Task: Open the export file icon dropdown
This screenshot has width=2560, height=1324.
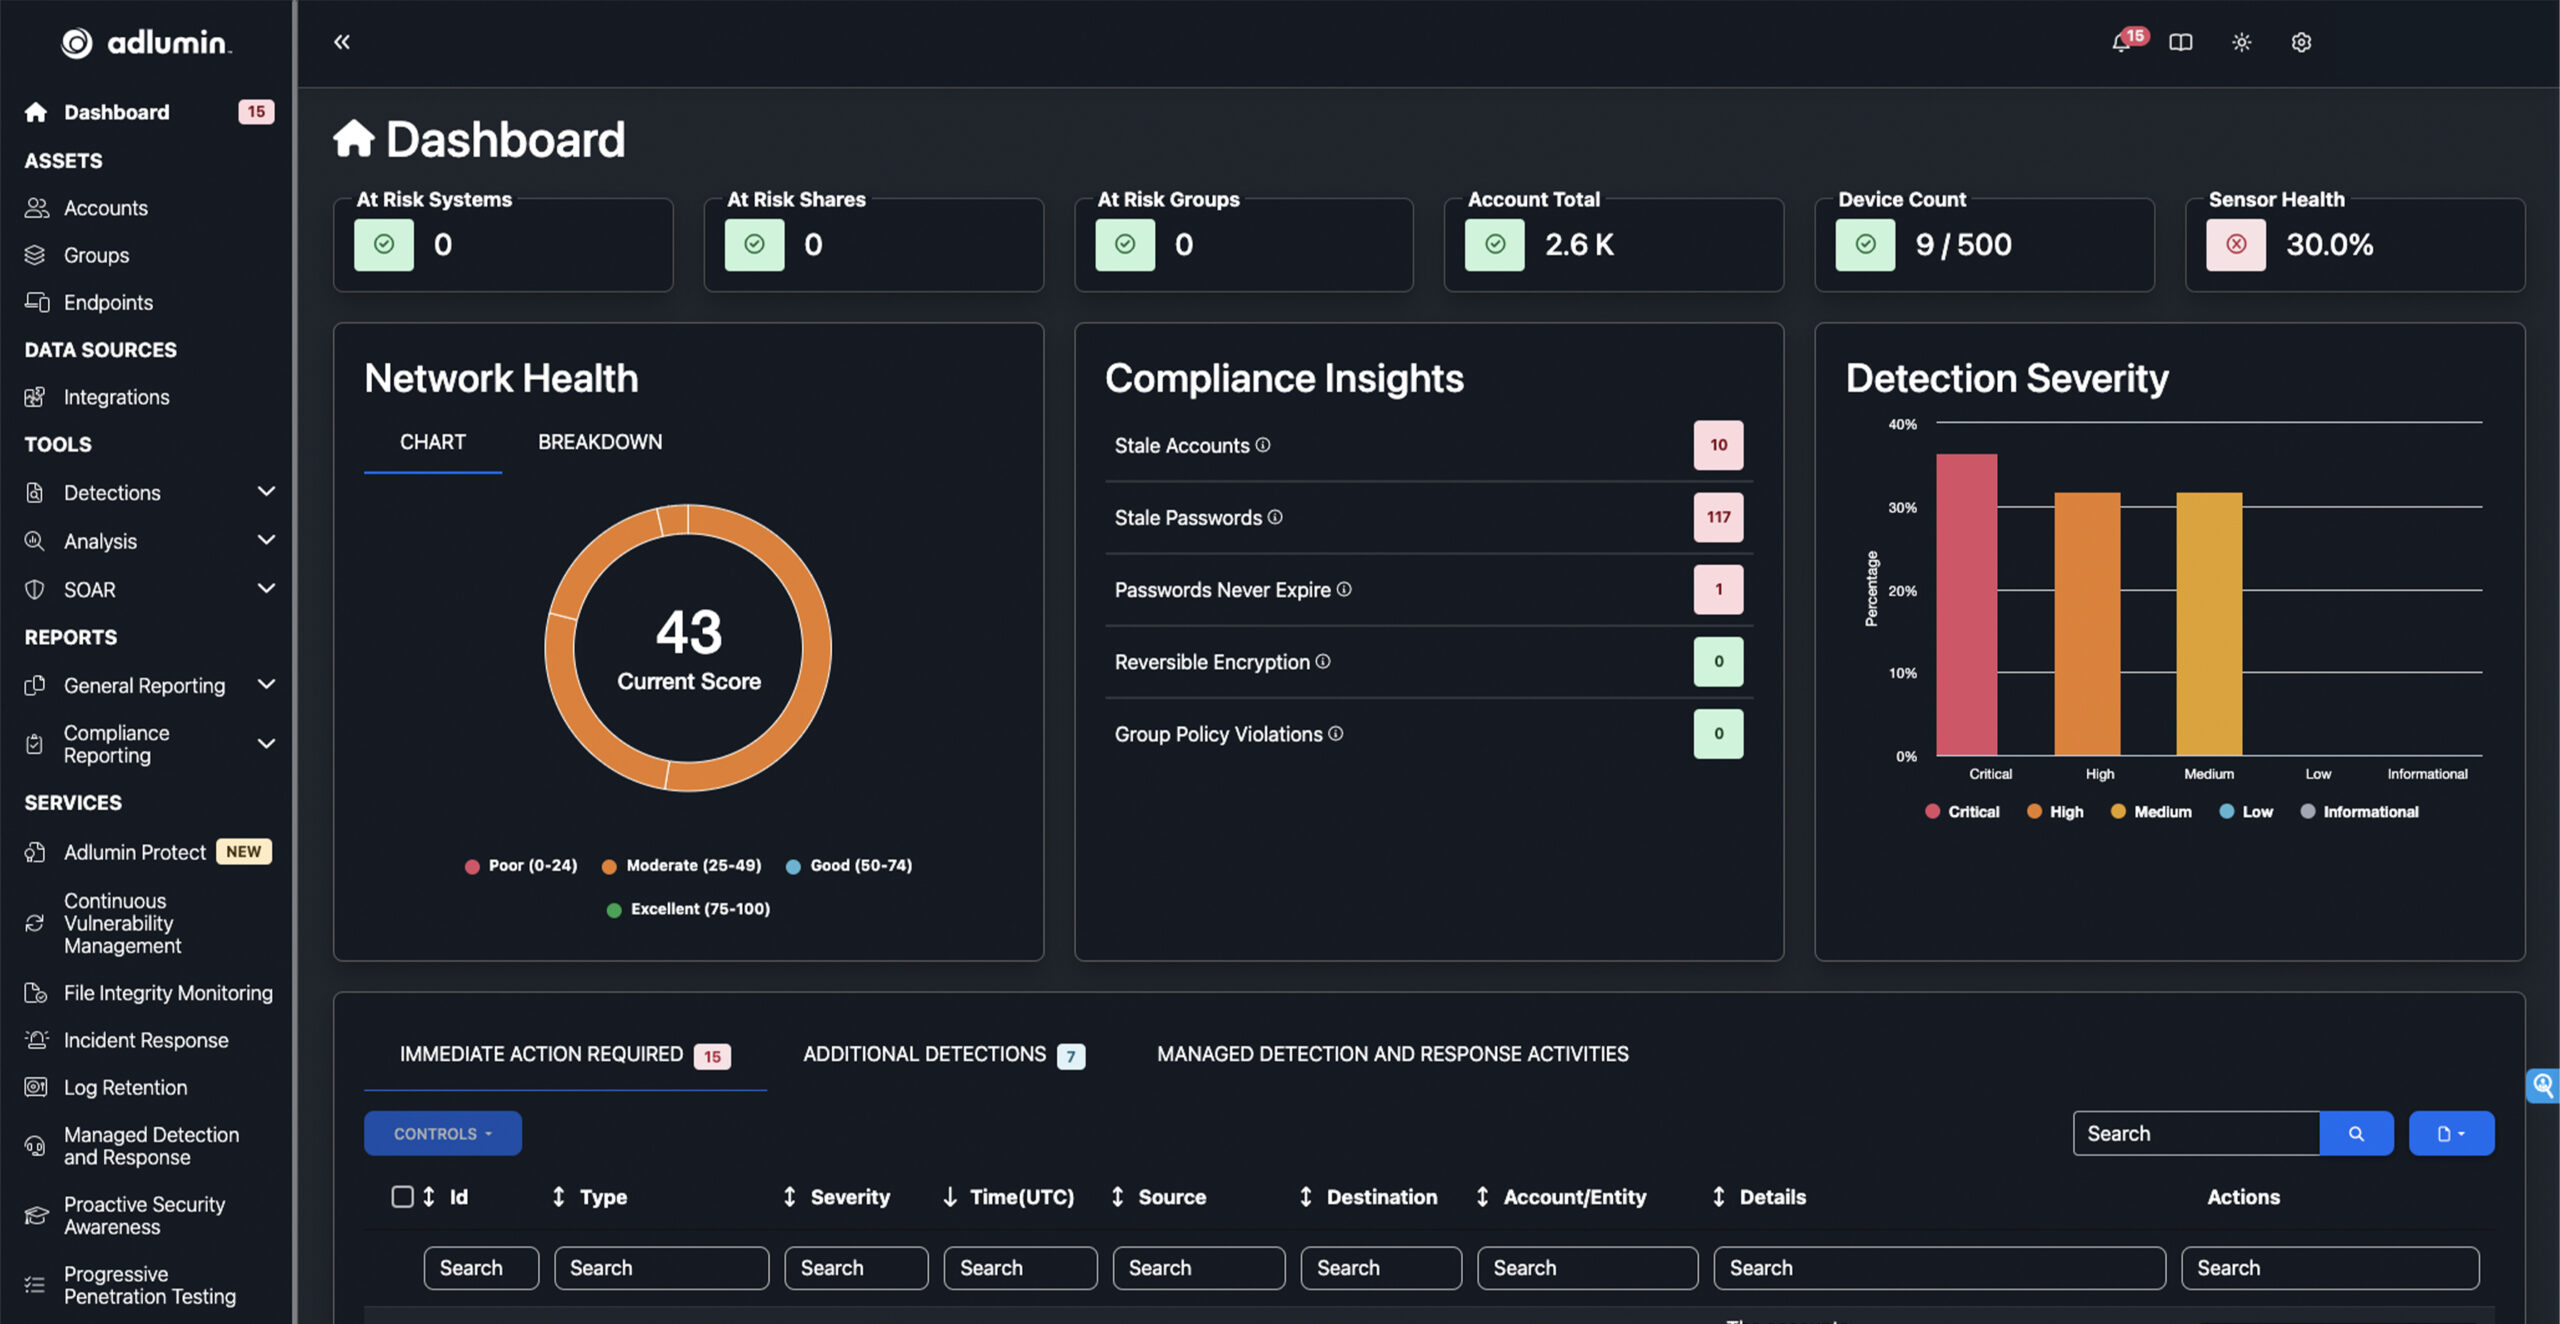Action: (2450, 1133)
